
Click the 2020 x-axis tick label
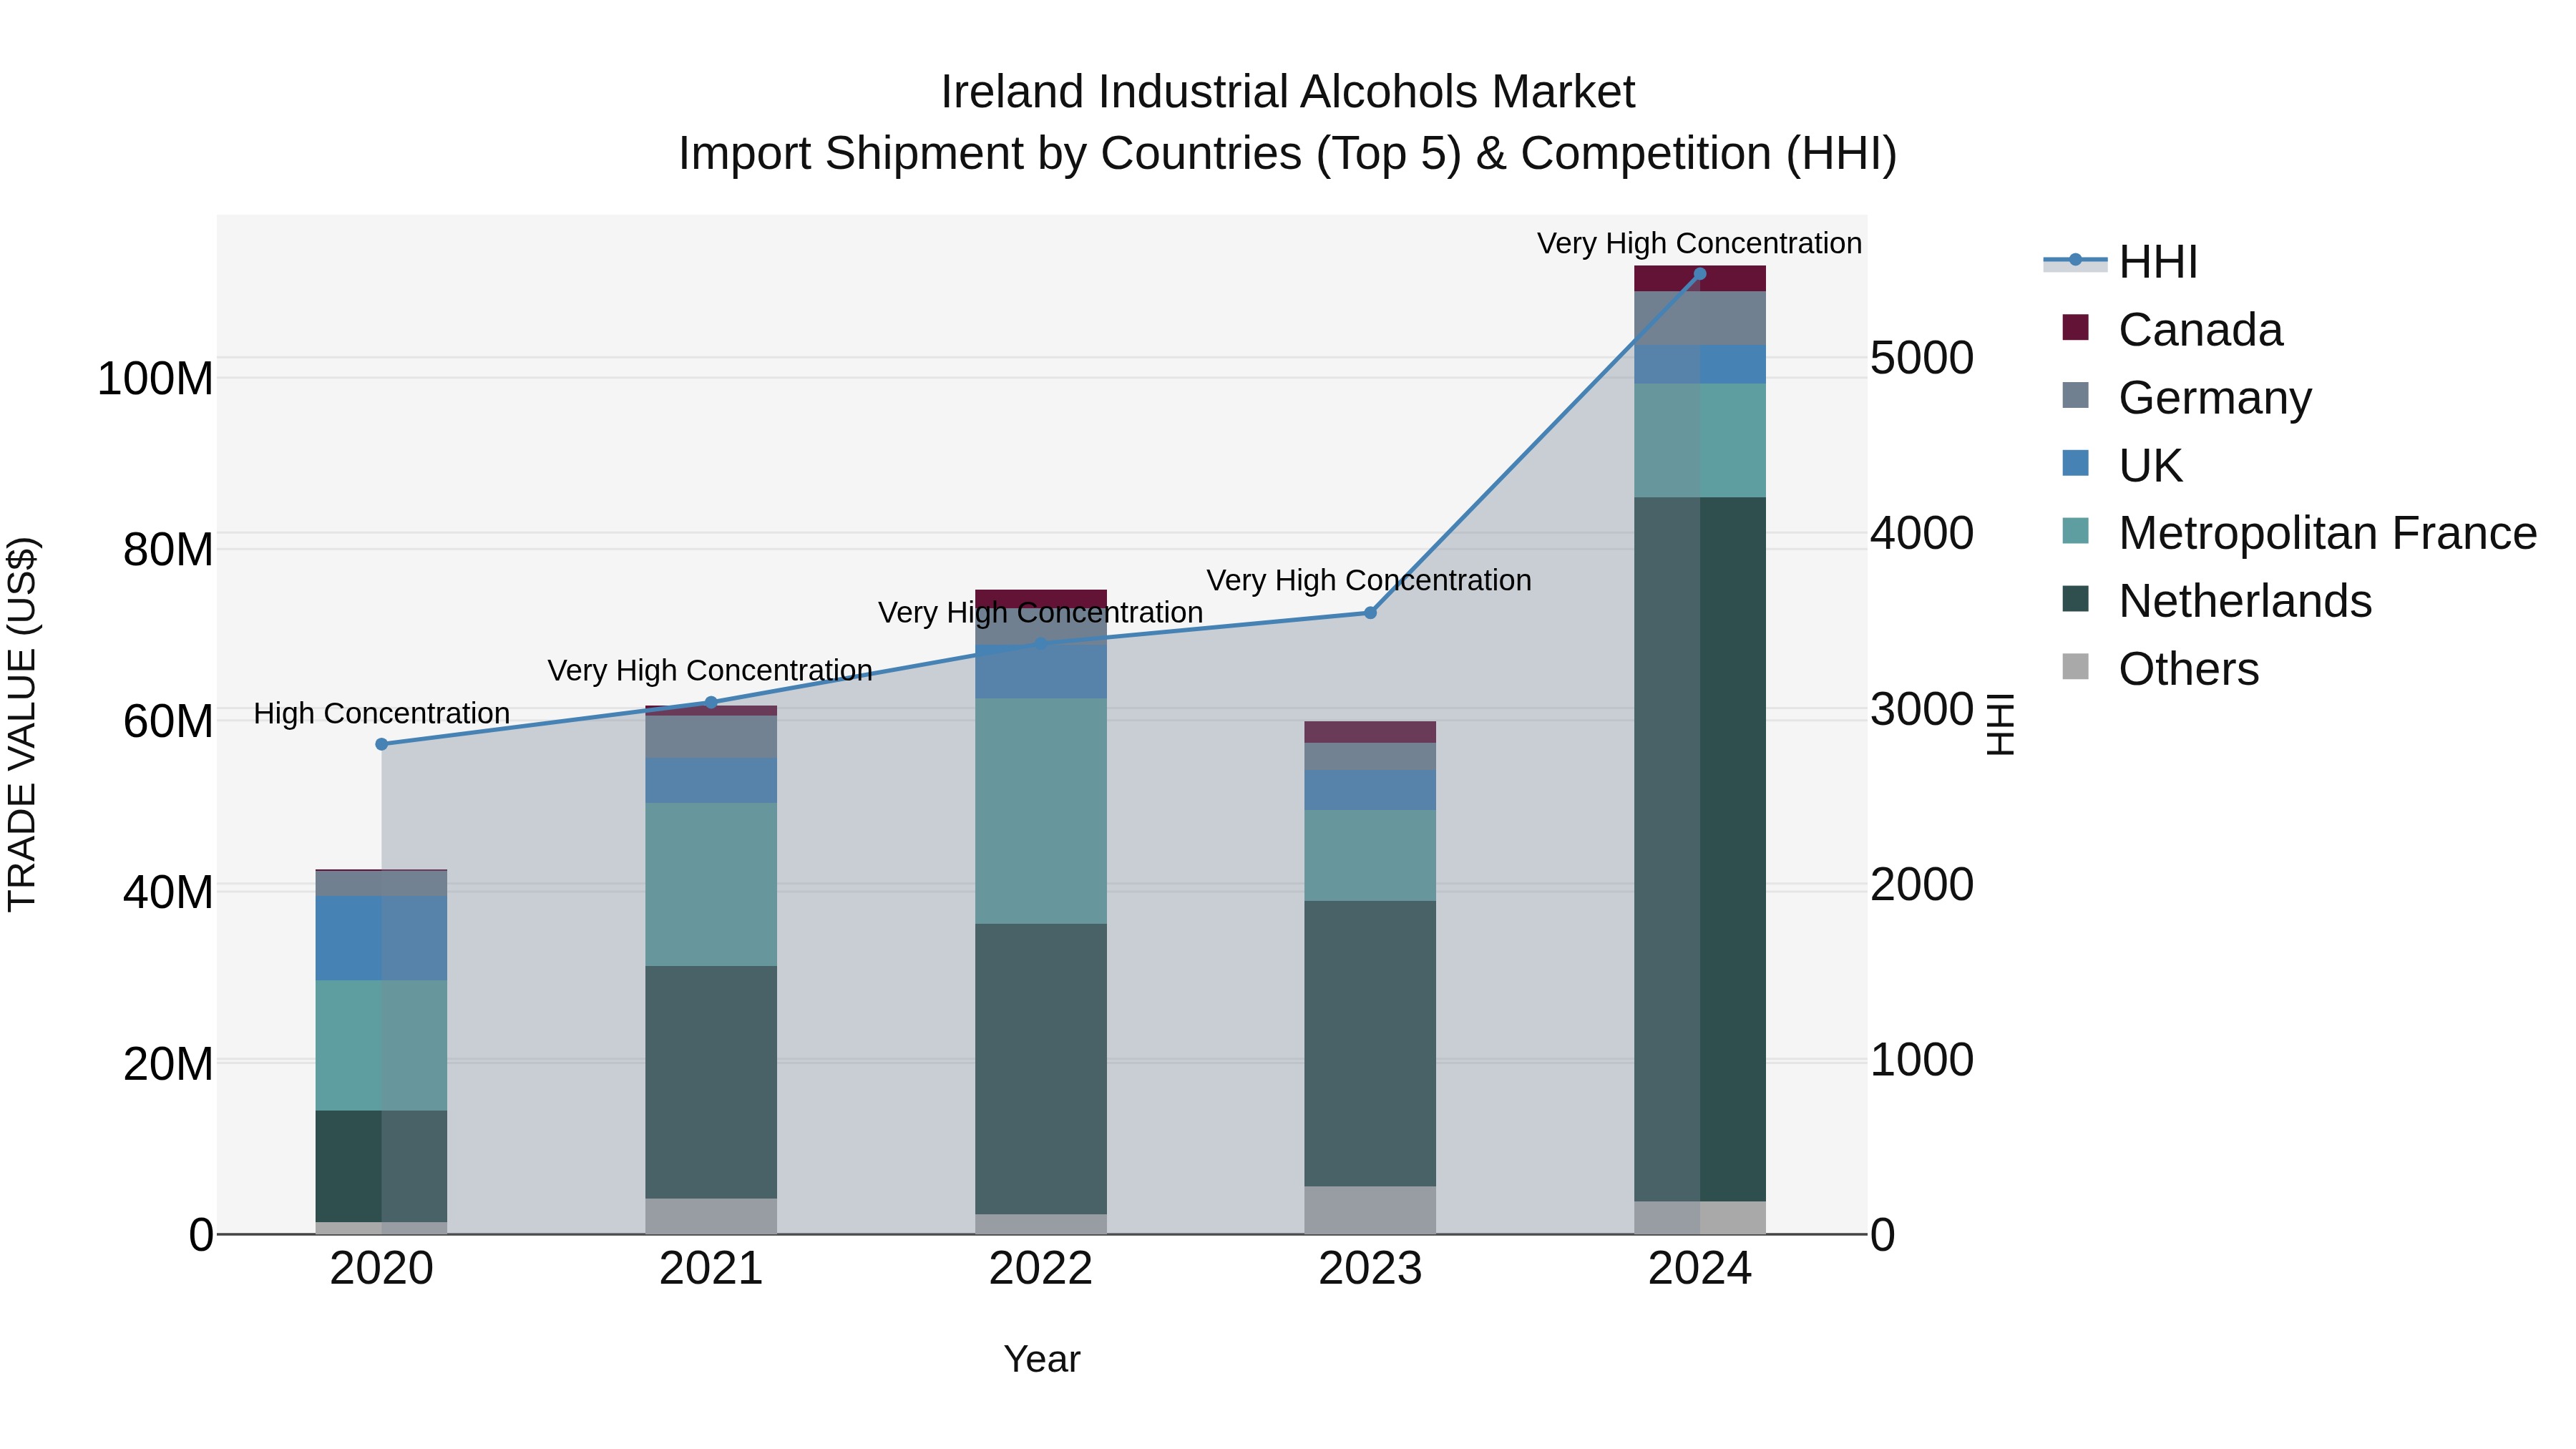point(381,1269)
